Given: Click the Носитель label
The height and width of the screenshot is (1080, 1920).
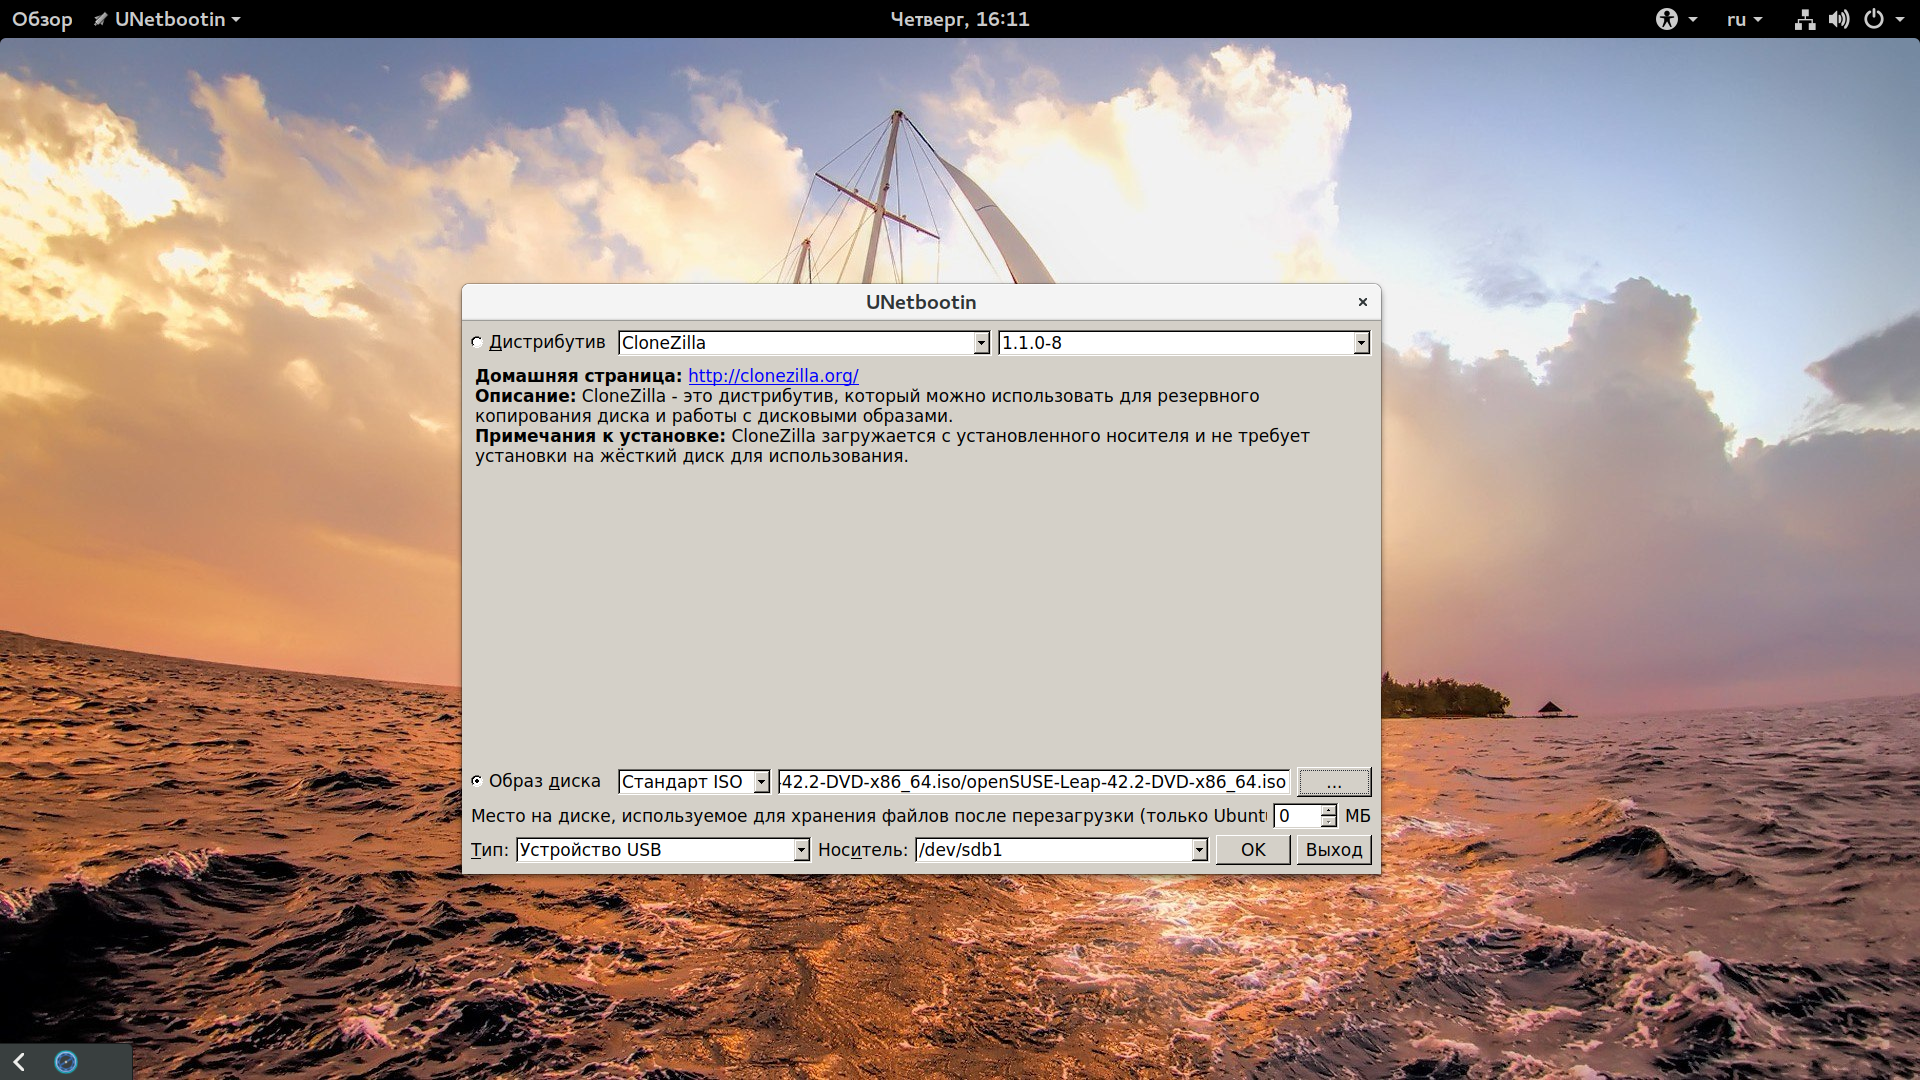Looking at the screenshot, I should (x=863, y=850).
